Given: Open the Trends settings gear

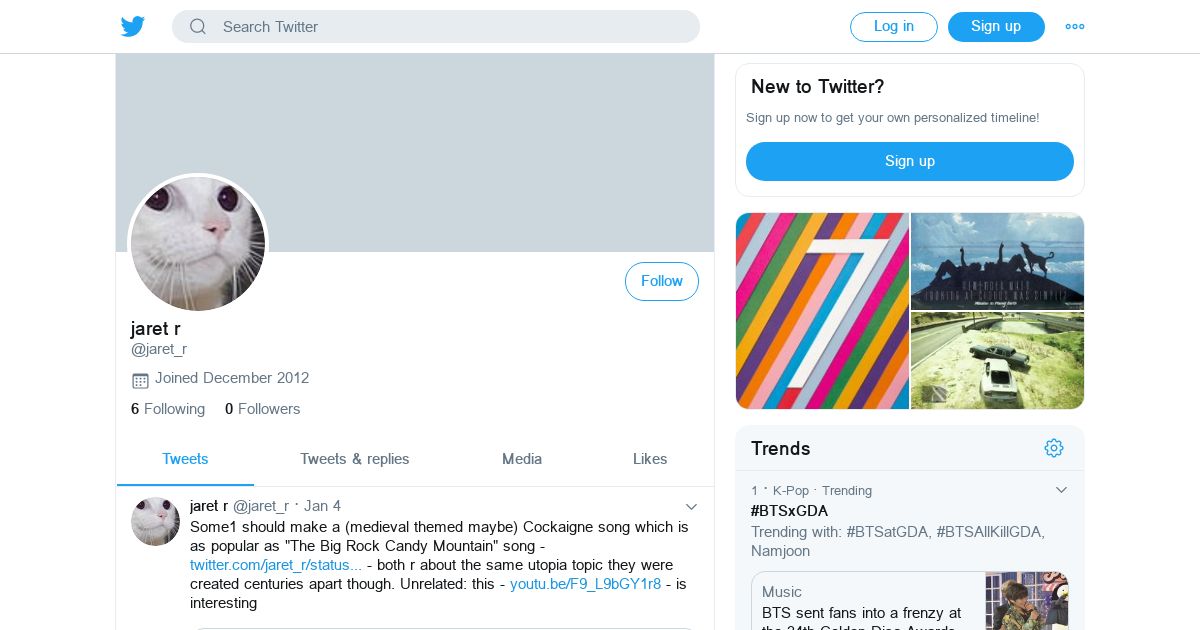Looking at the screenshot, I should [x=1054, y=448].
